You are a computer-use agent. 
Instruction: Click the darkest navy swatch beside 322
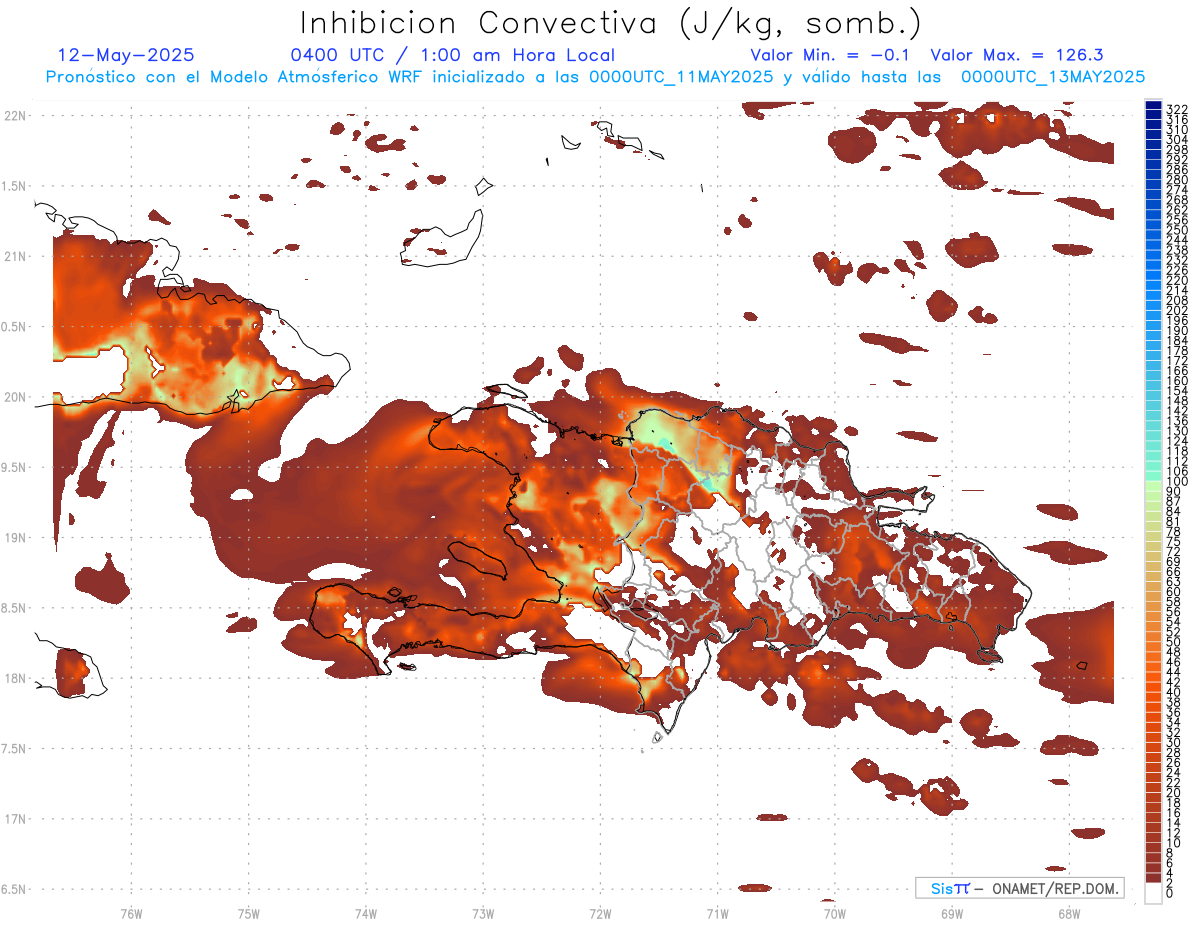(1152, 105)
